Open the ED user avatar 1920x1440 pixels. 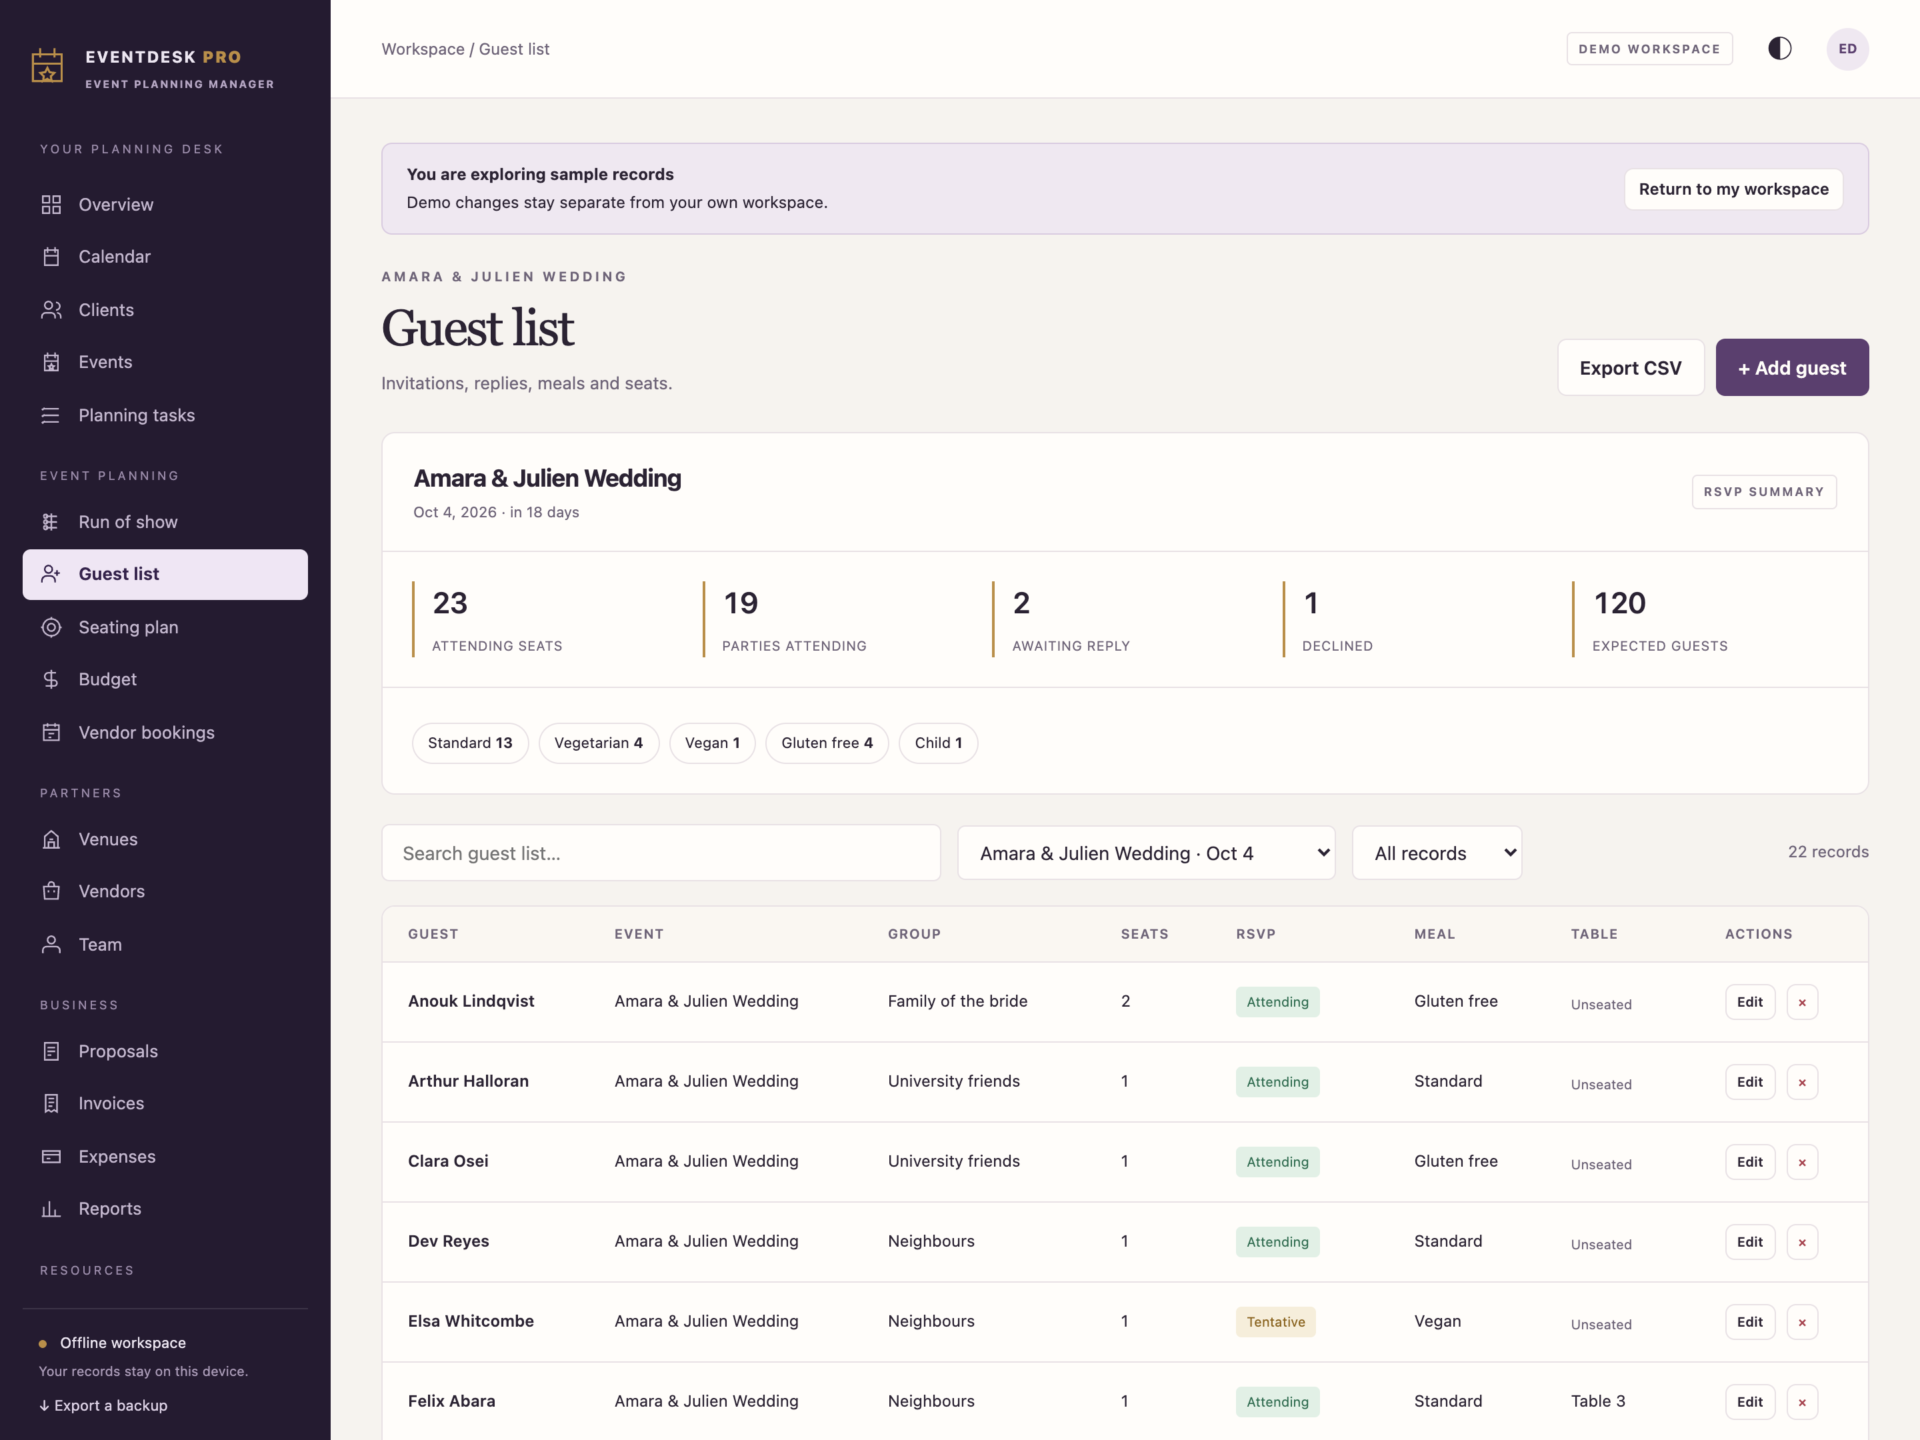tap(1848, 49)
